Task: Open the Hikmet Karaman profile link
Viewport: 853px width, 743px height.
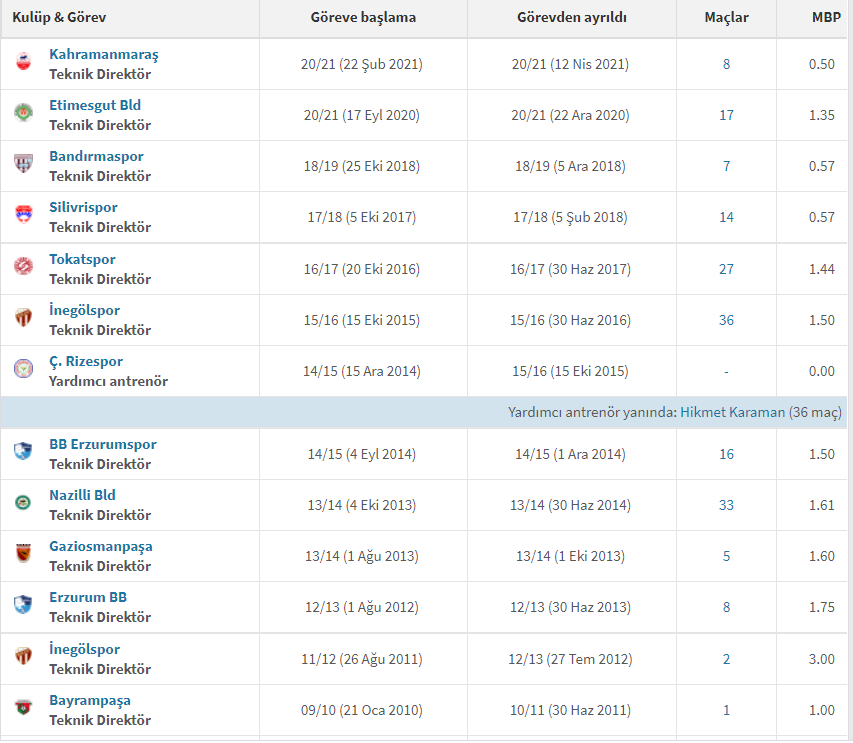Action: point(732,412)
